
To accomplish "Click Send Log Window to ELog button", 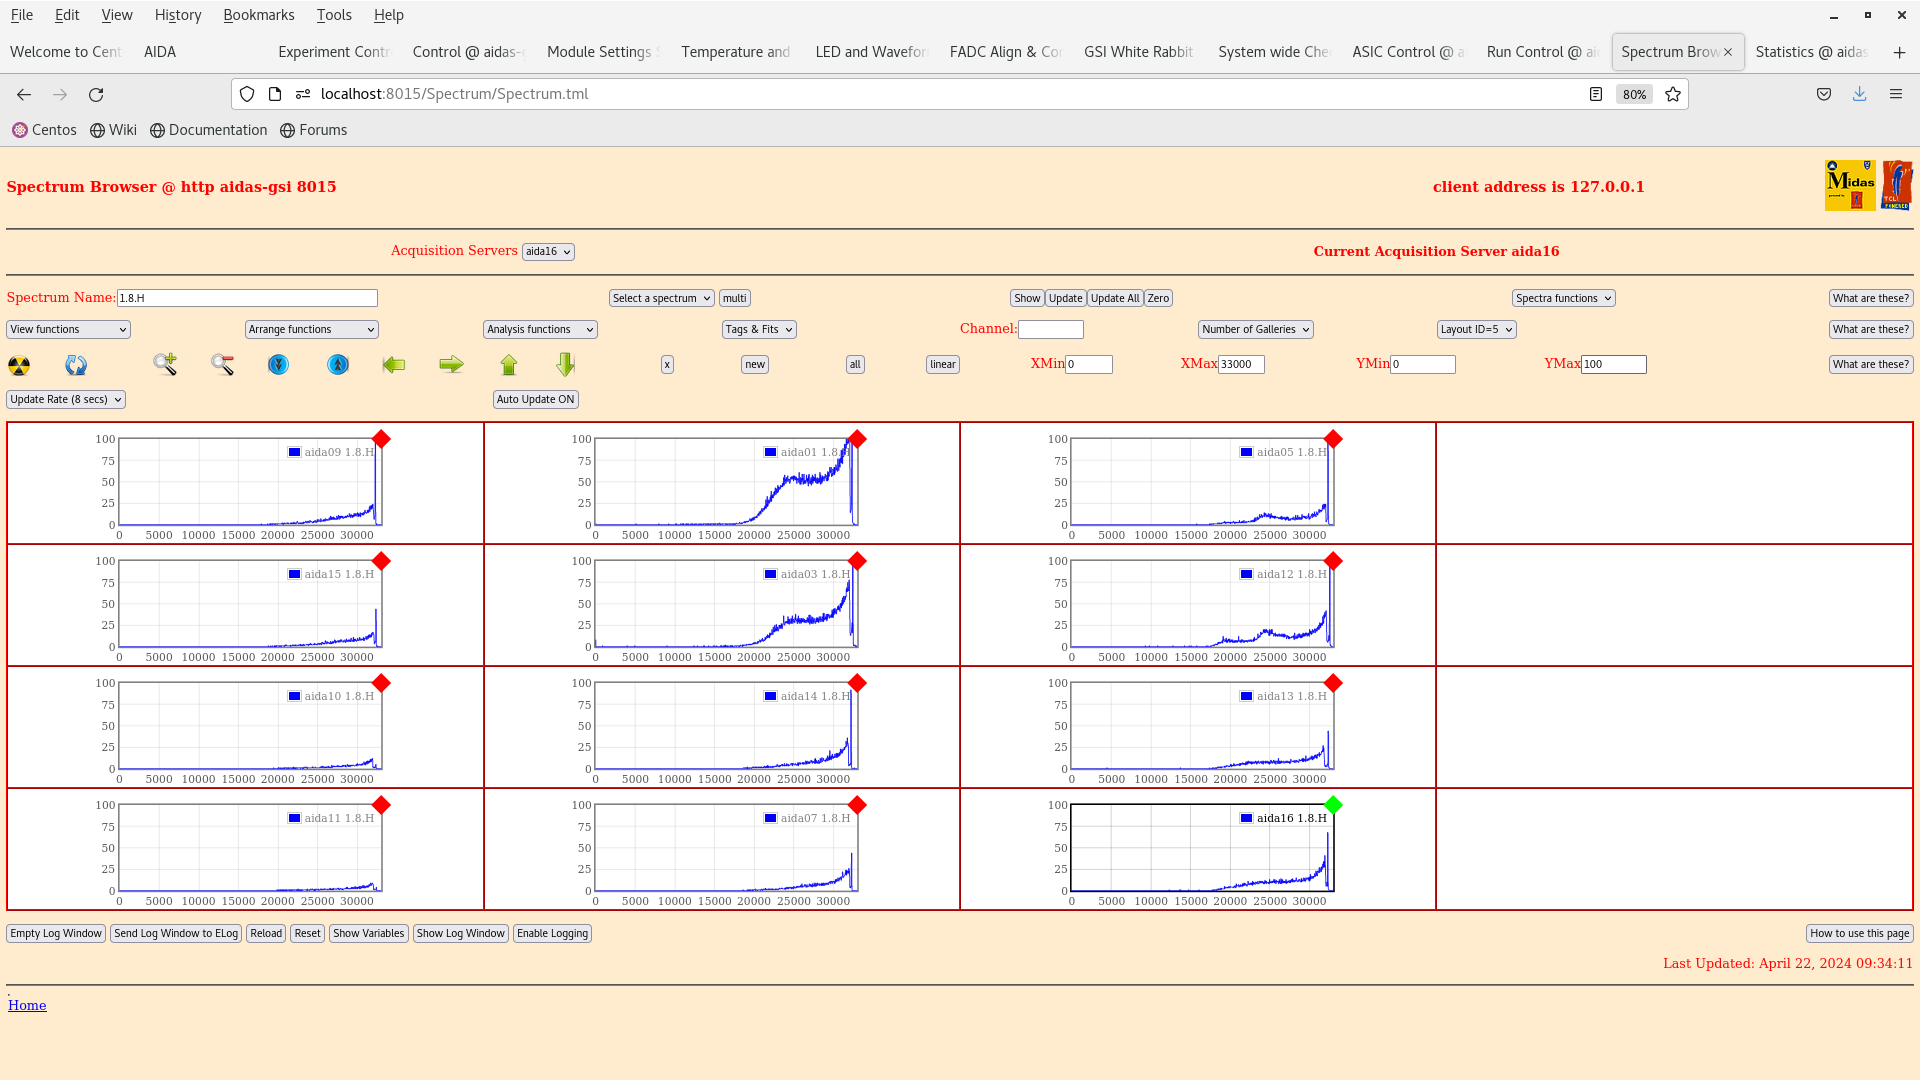I will coord(176,933).
